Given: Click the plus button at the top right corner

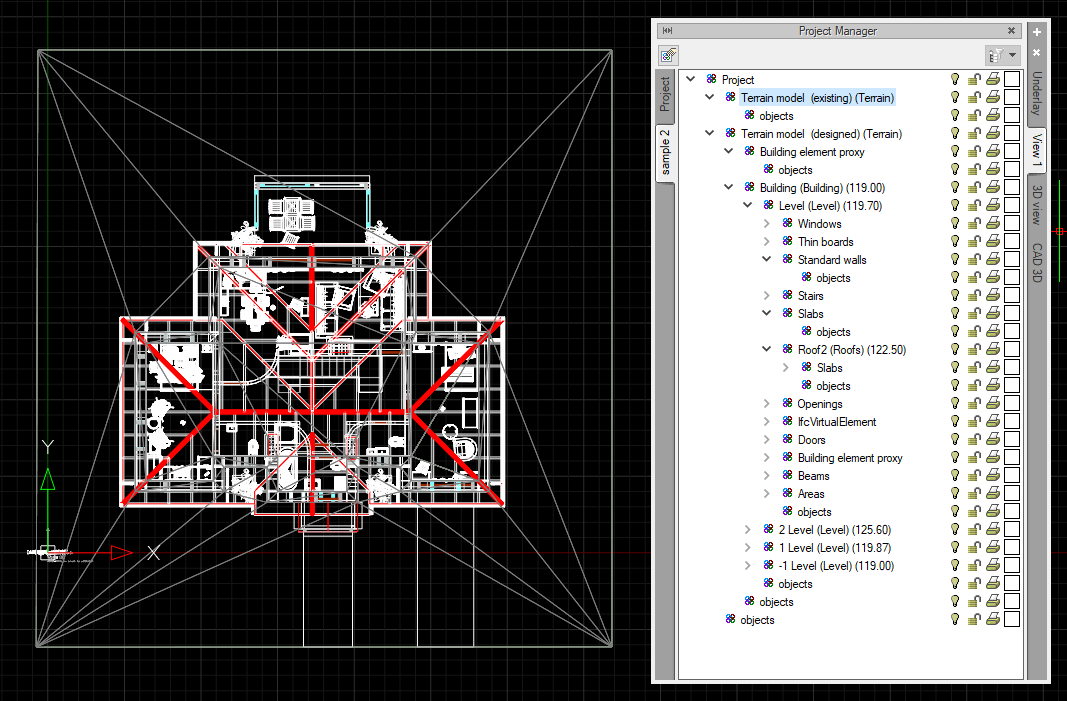Looking at the screenshot, I should point(1036,30).
